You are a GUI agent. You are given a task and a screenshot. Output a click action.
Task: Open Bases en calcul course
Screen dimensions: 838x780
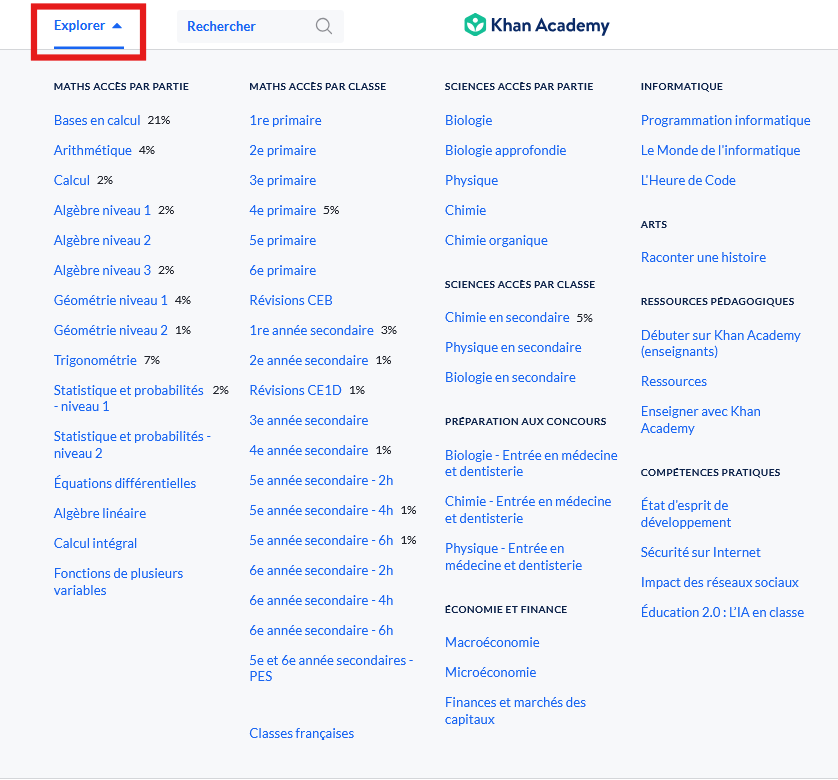[x=97, y=120]
